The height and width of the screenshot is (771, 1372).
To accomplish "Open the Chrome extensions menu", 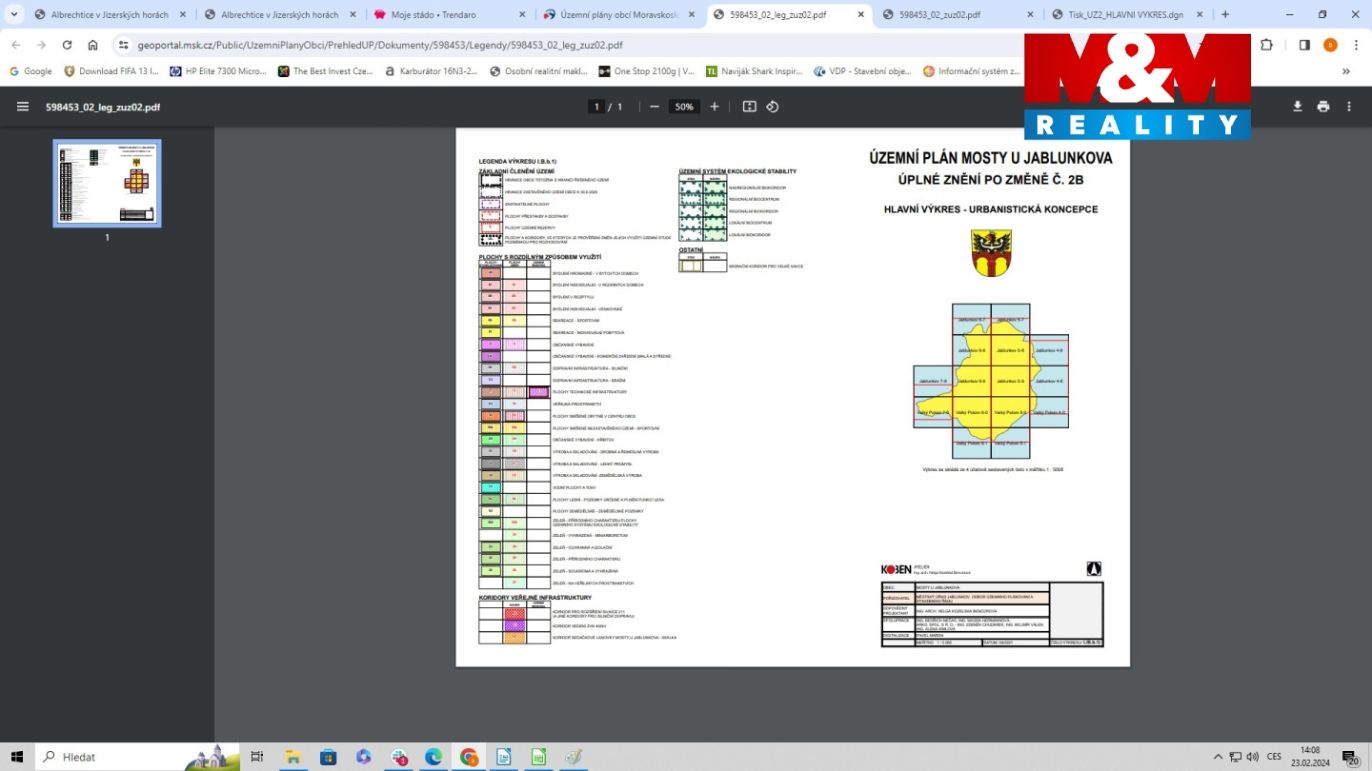I will tap(1266, 45).
